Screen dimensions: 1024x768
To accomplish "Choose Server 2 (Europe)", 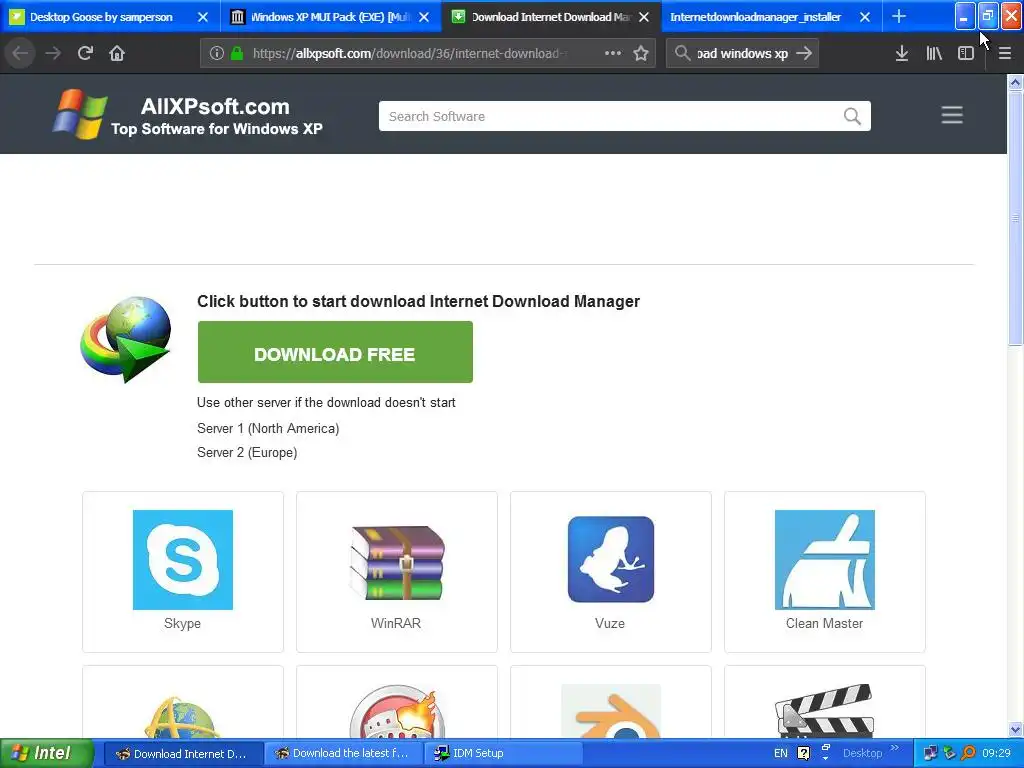I will pyautogui.click(x=247, y=453).
